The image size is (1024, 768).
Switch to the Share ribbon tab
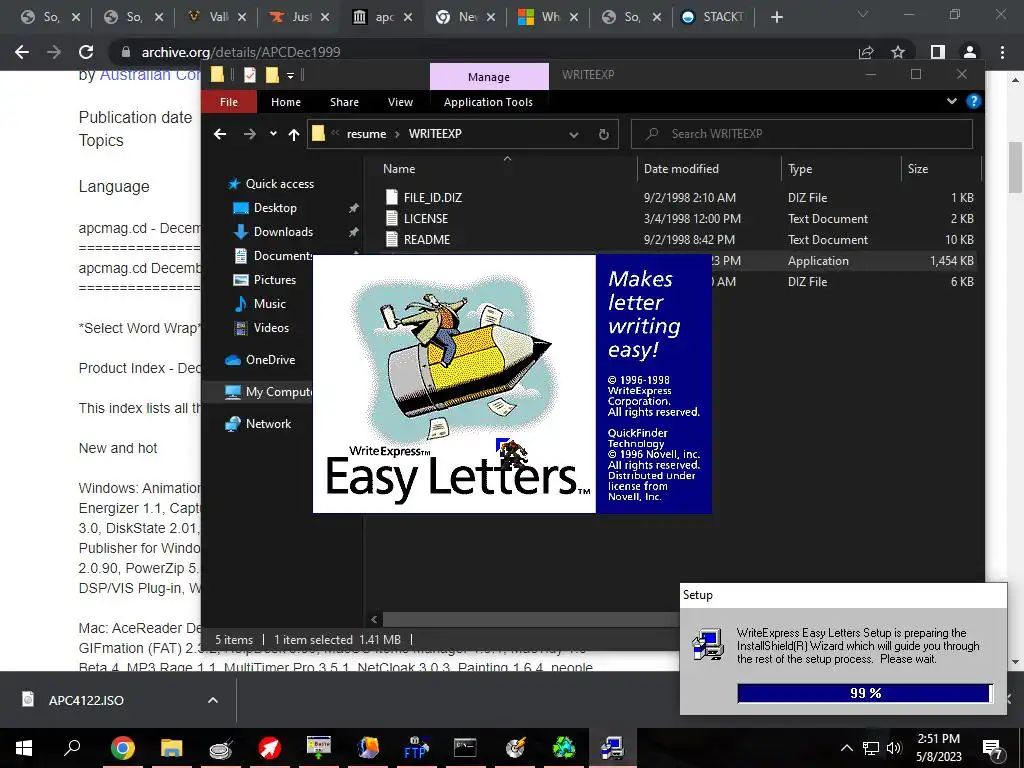tap(344, 102)
